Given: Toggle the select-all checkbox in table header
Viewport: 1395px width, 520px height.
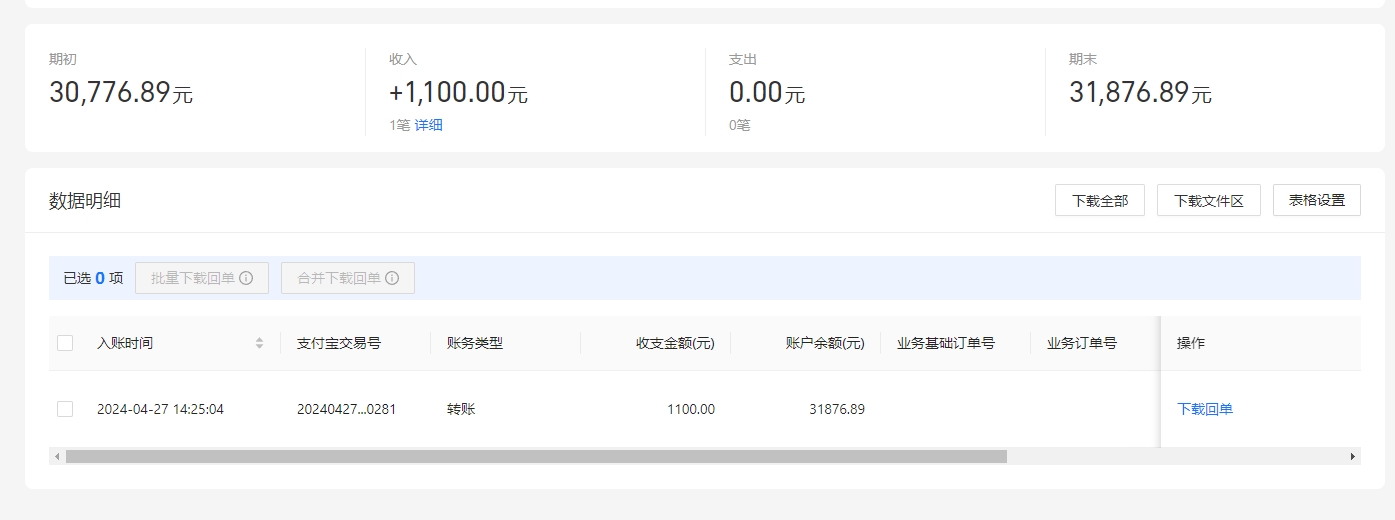Looking at the screenshot, I should coord(65,343).
